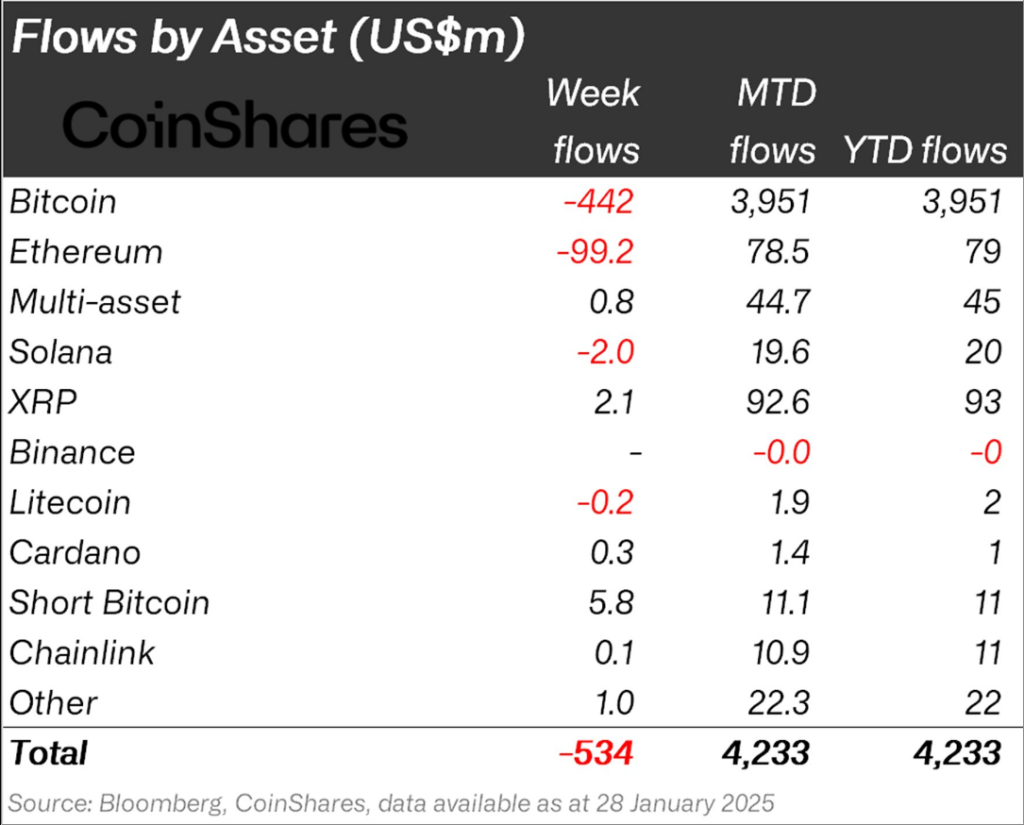Select the Cardano row label
Viewport: 1024px width, 825px height.
(x=75, y=552)
